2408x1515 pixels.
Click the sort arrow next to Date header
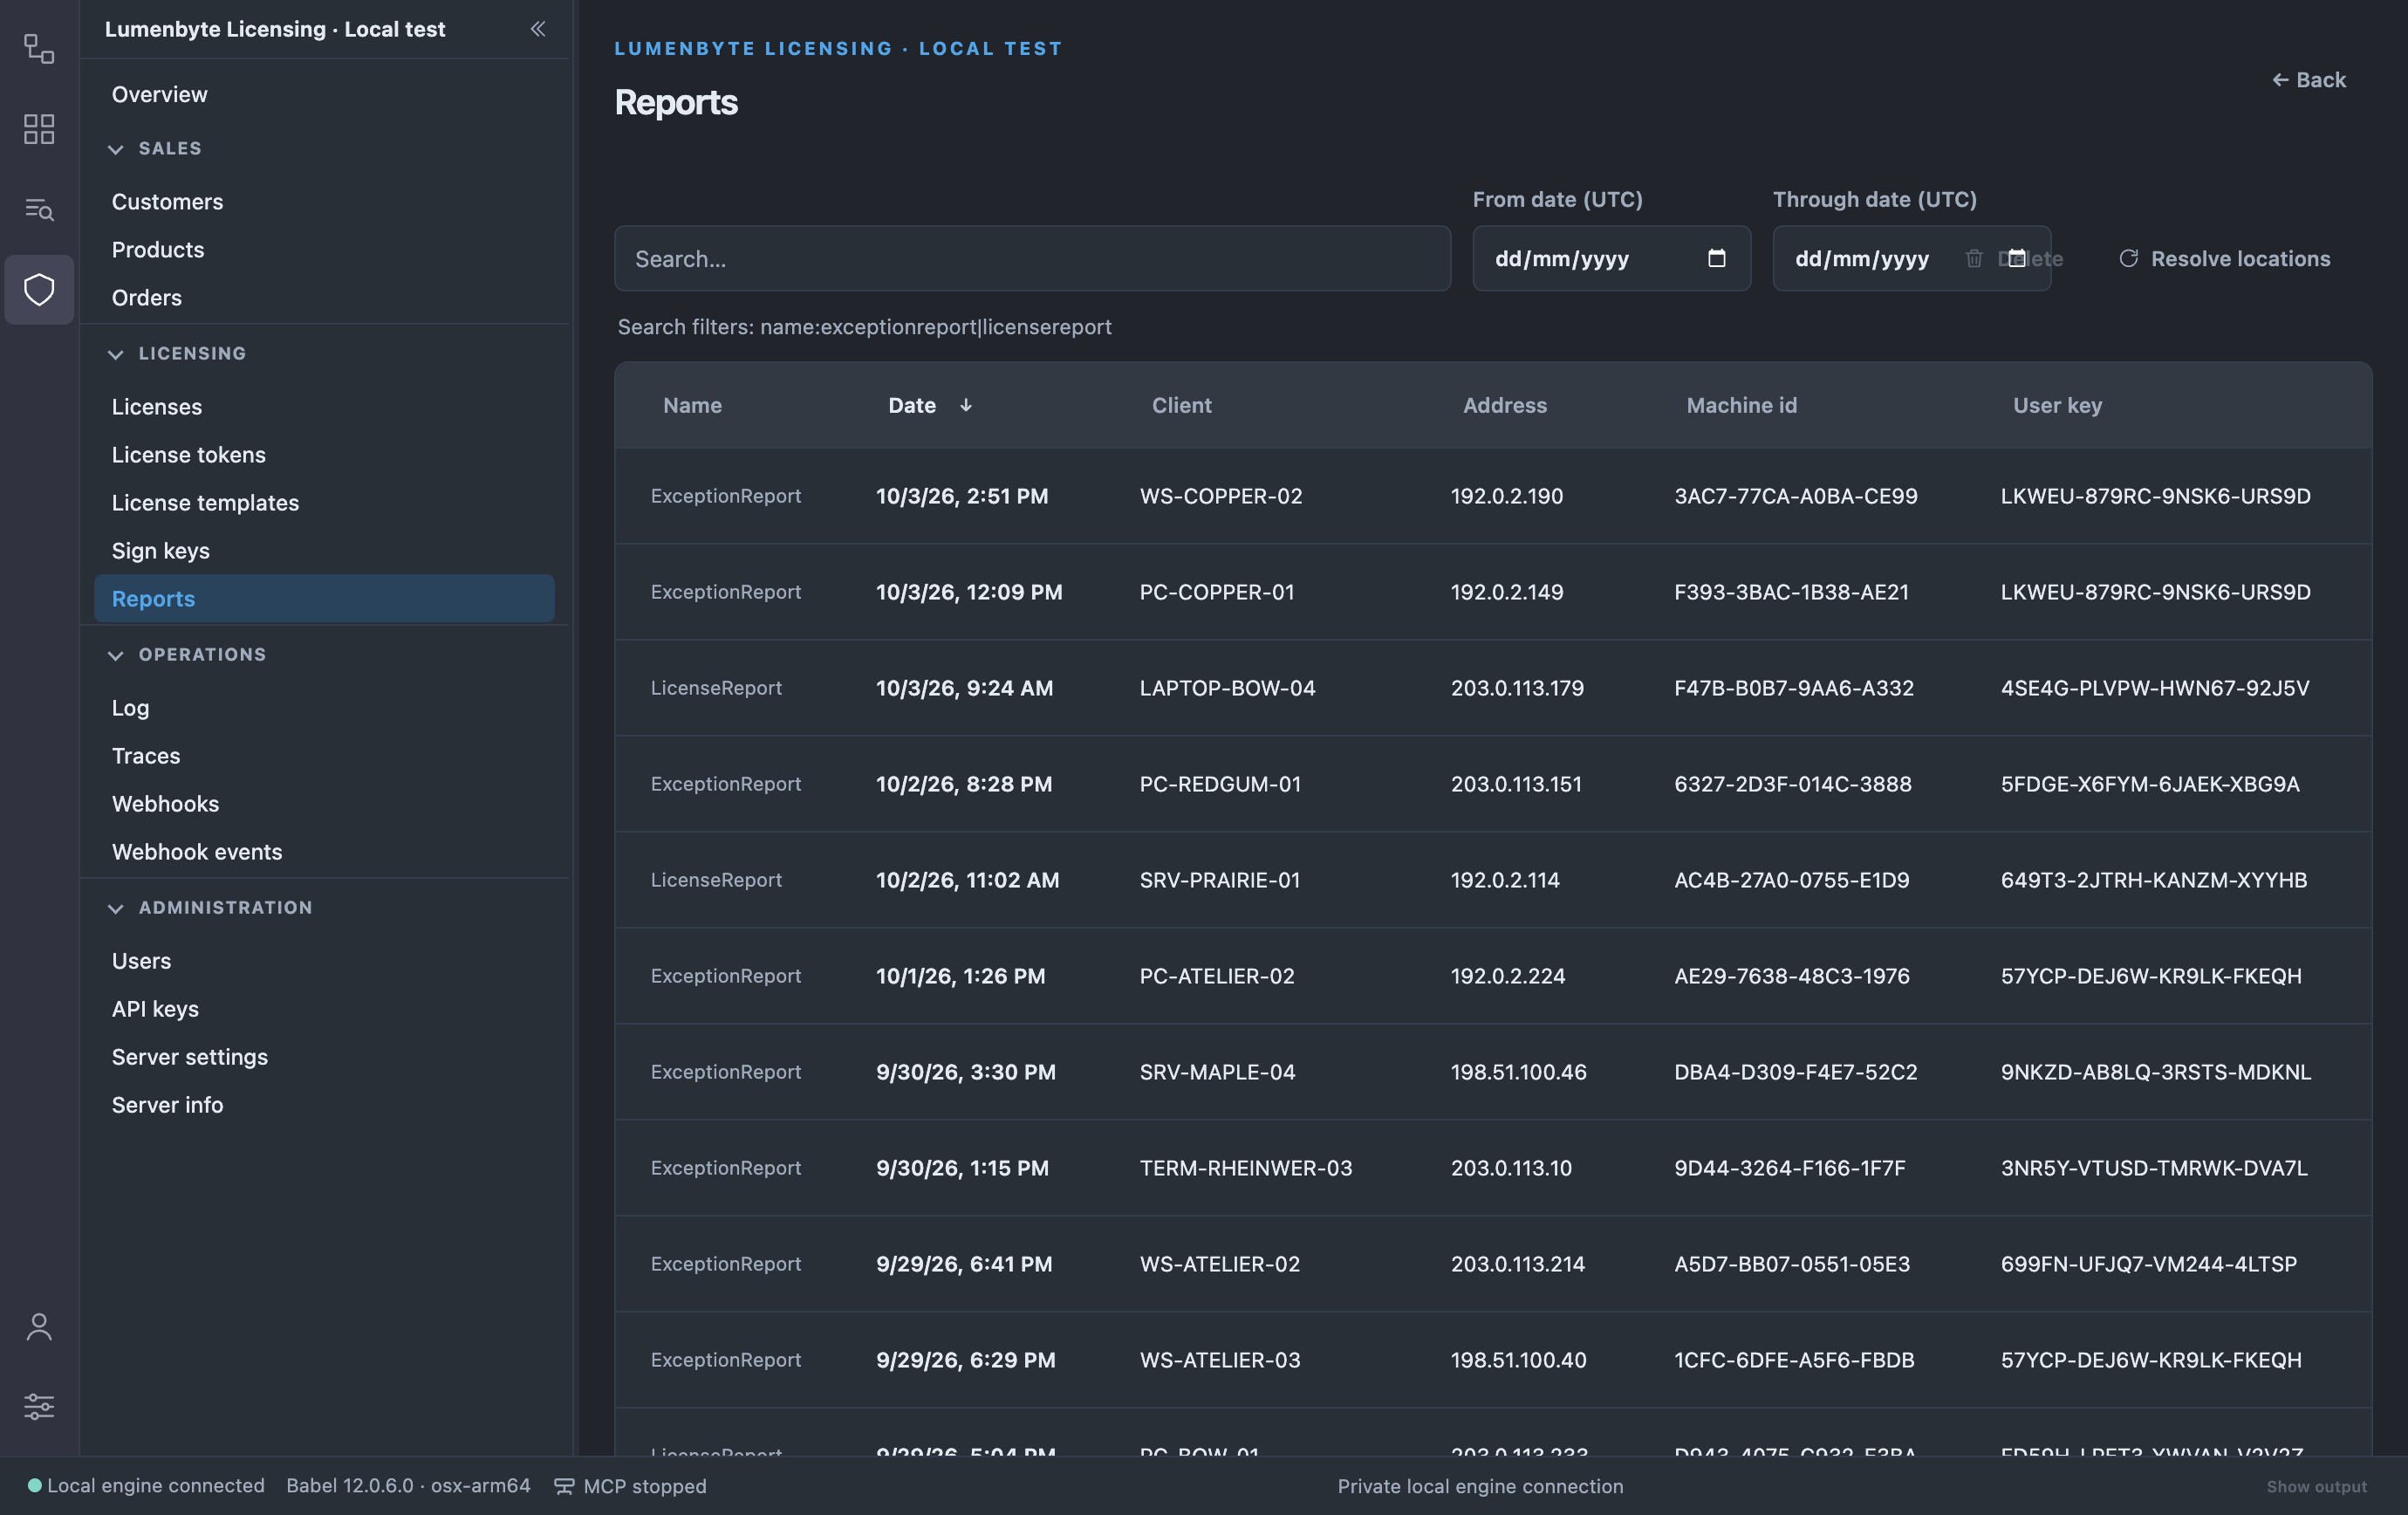pos(966,405)
